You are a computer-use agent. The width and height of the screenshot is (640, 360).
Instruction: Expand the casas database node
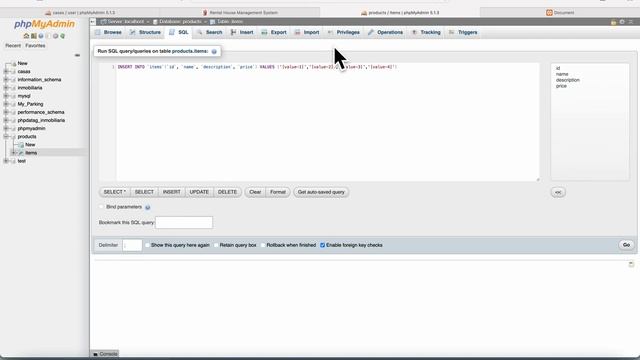coord(6,71)
